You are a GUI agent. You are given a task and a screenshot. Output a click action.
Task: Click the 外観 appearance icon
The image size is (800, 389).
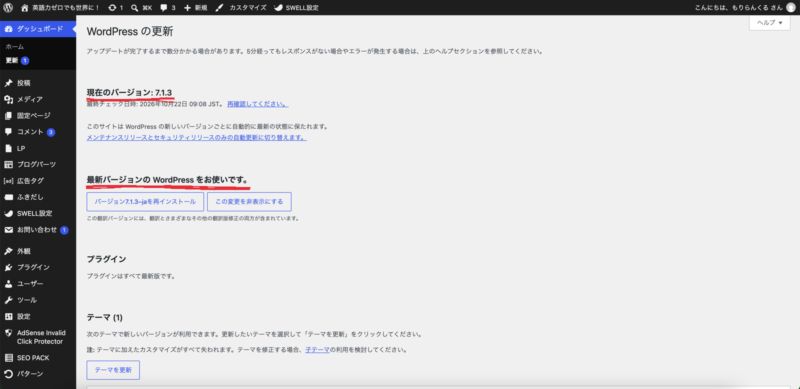8,251
